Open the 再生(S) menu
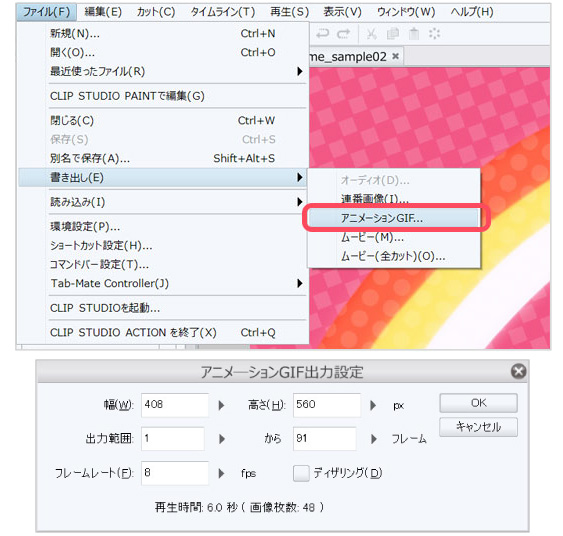Screen dimensions: 563x536 coord(289,12)
